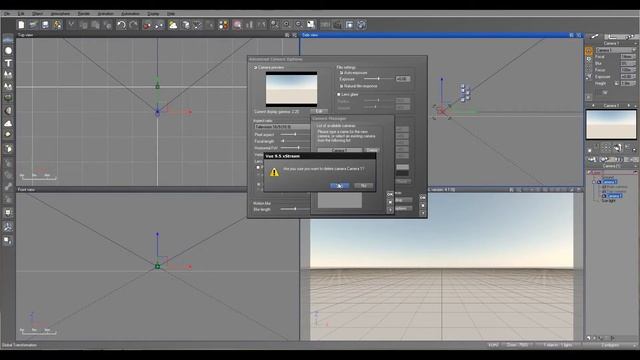Click the Exposure value field in dialog
Image resolution: width=640 pixels, height=360 pixels.
pyautogui.click(x=403, y=79)
